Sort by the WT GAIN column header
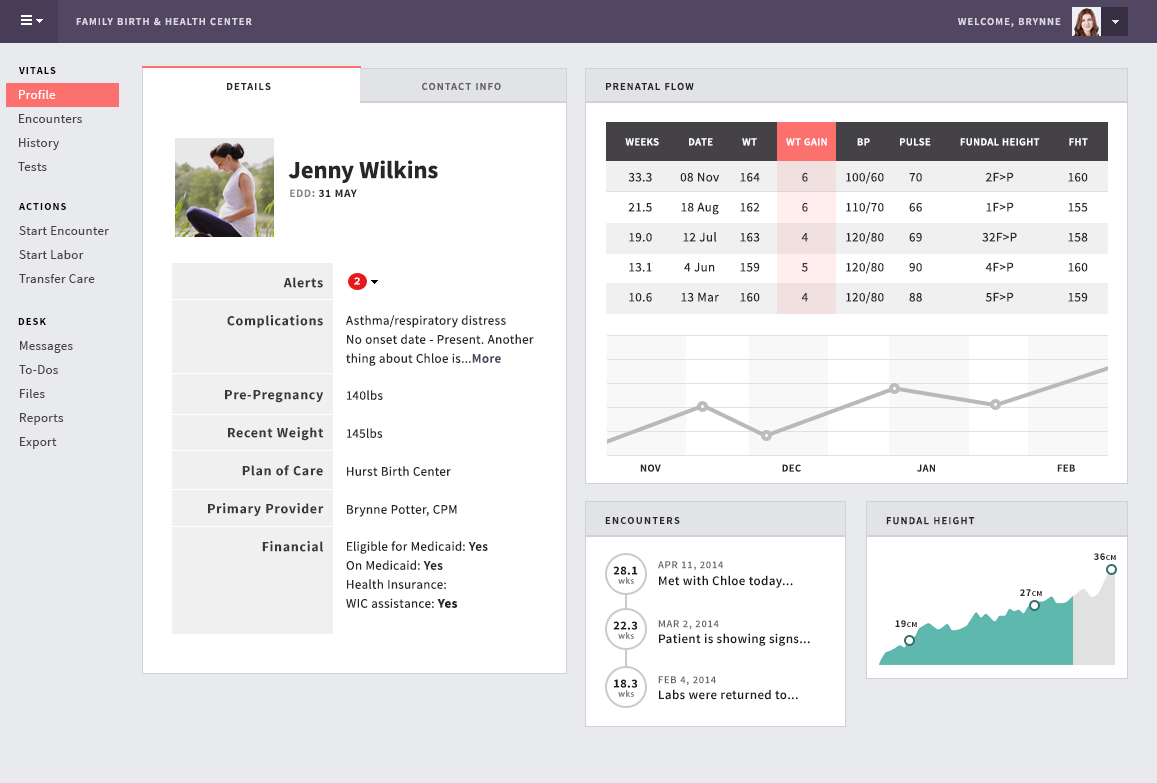The height and width of the screenshot is (783, 1157). click(806, 142)
